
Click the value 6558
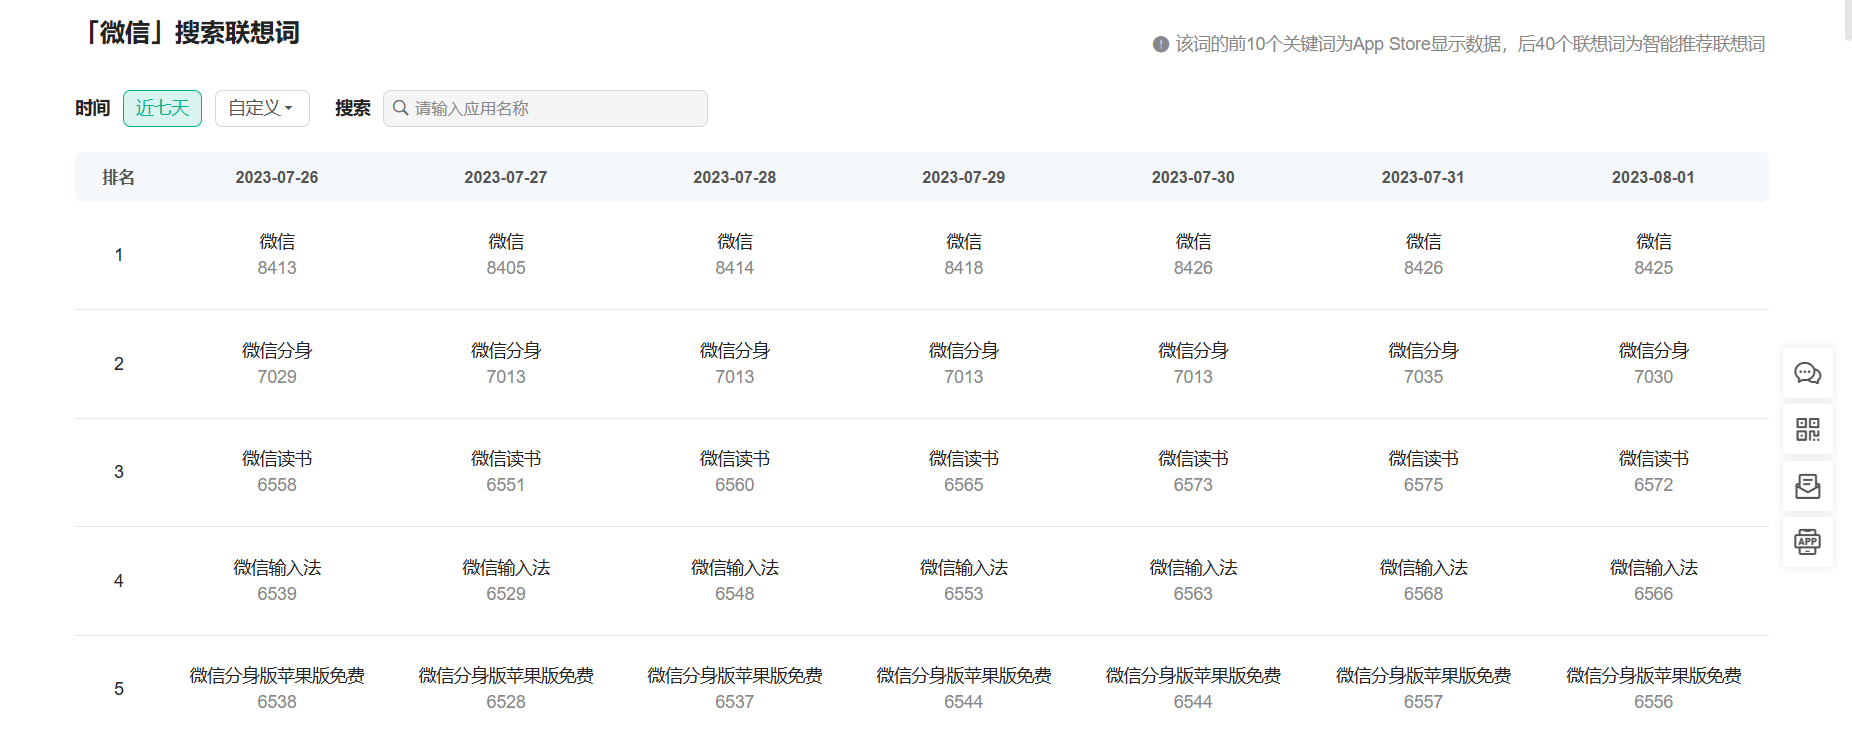pyautogui.click(x=277, y=485)
